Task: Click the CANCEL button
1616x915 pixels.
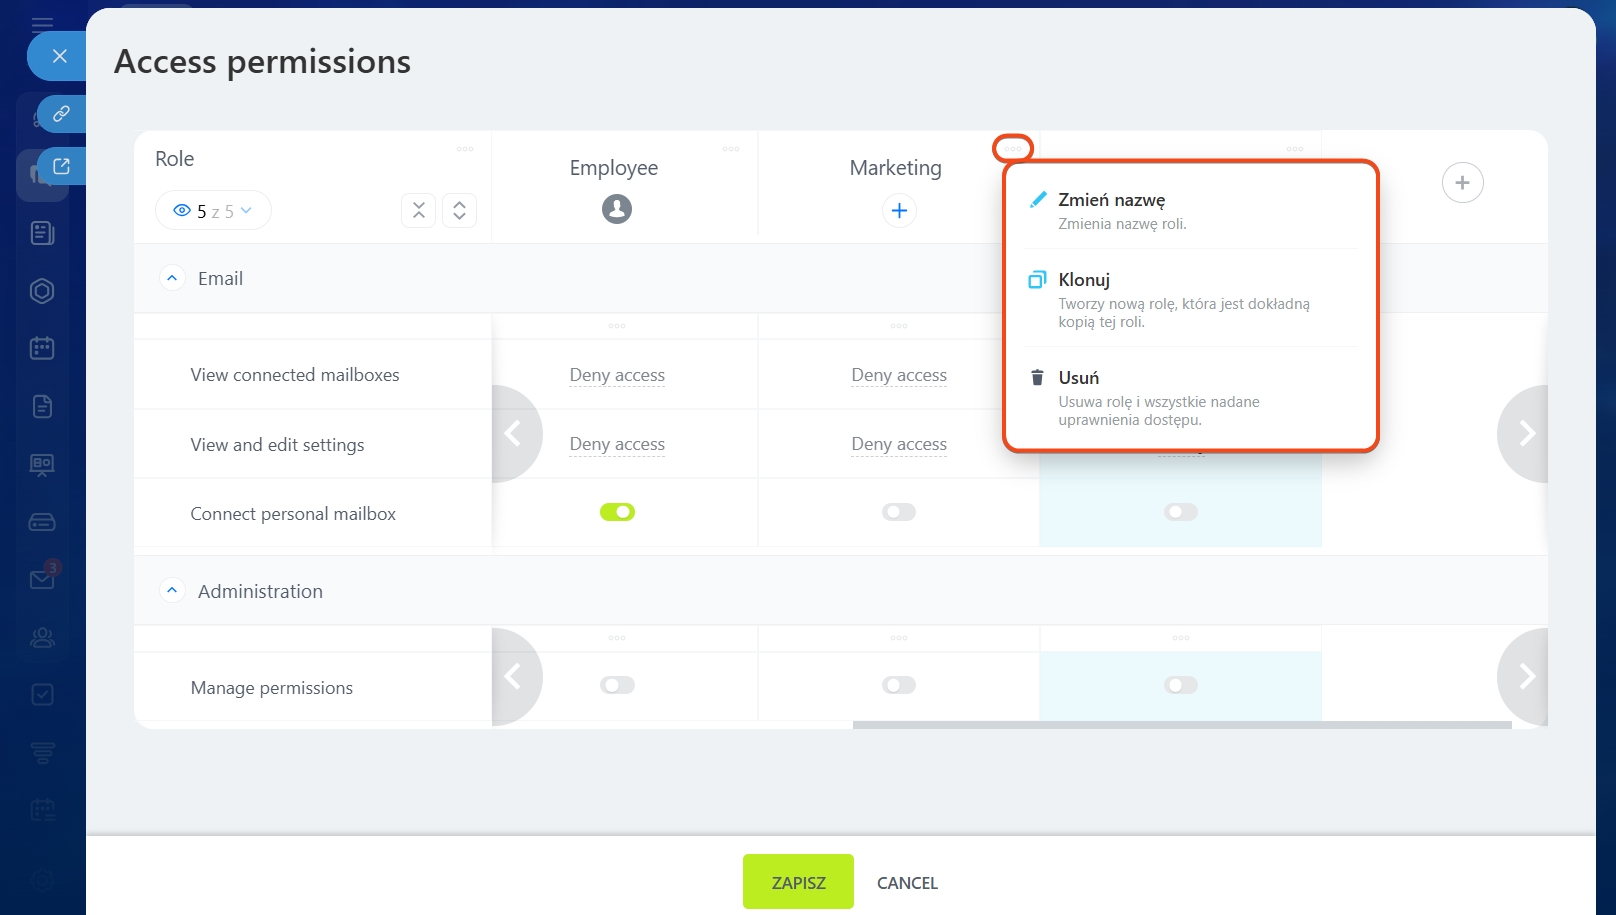Action: (907, 883)
